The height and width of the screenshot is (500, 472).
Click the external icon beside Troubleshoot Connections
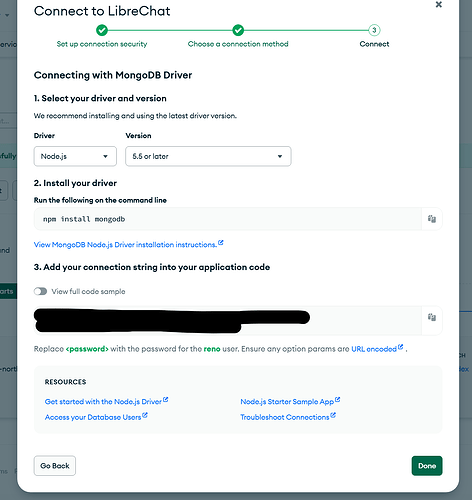point(333,415)
